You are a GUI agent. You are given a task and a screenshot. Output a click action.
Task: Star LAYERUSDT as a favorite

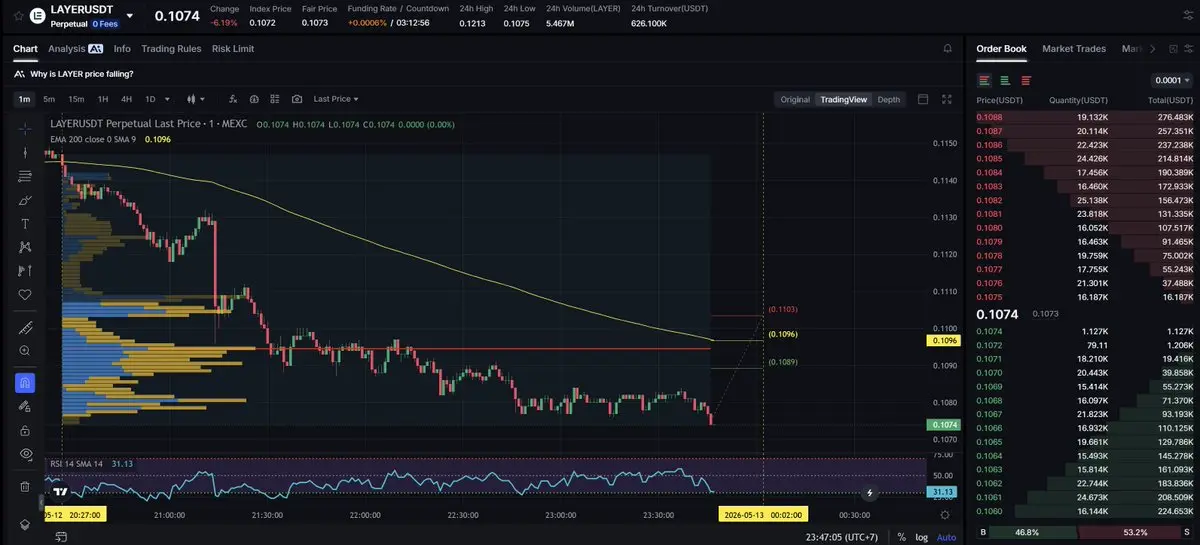(18, 15)
